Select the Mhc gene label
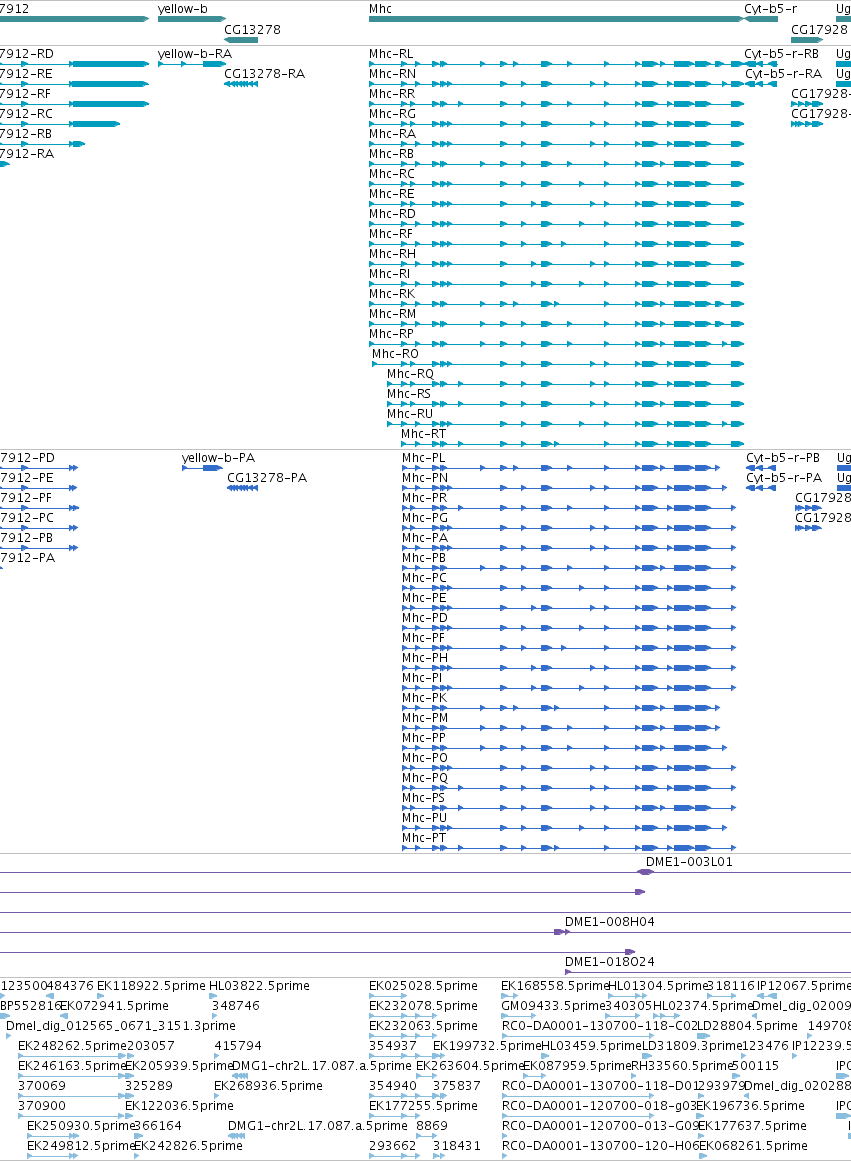The image size is (851, 1161). pyautogui.click(x=380, y=9)
